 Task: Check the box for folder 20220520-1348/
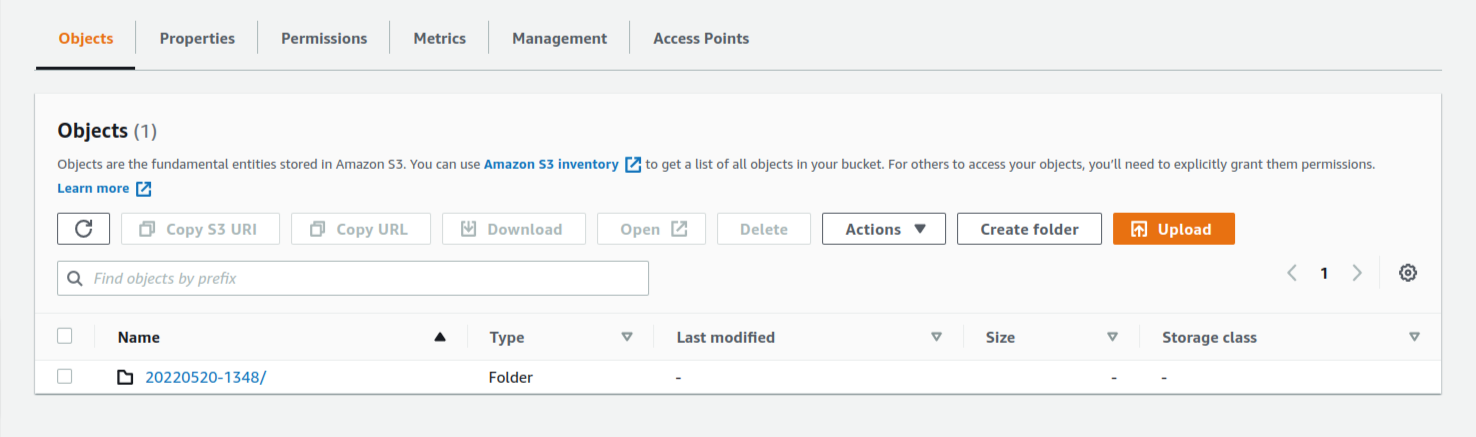click(65, 377)
